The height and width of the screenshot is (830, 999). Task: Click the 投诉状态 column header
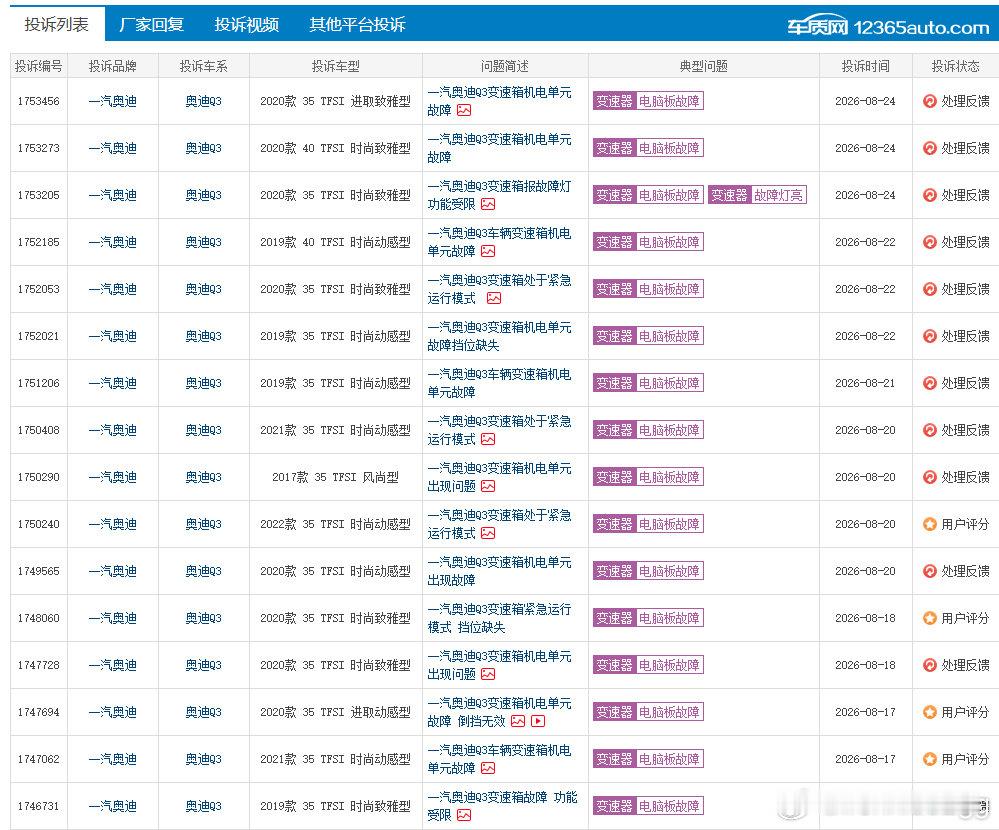point(955,66)
